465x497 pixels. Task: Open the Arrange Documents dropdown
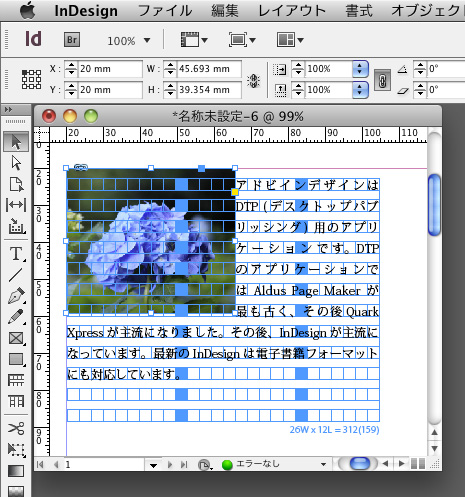(x=290, y=40)
